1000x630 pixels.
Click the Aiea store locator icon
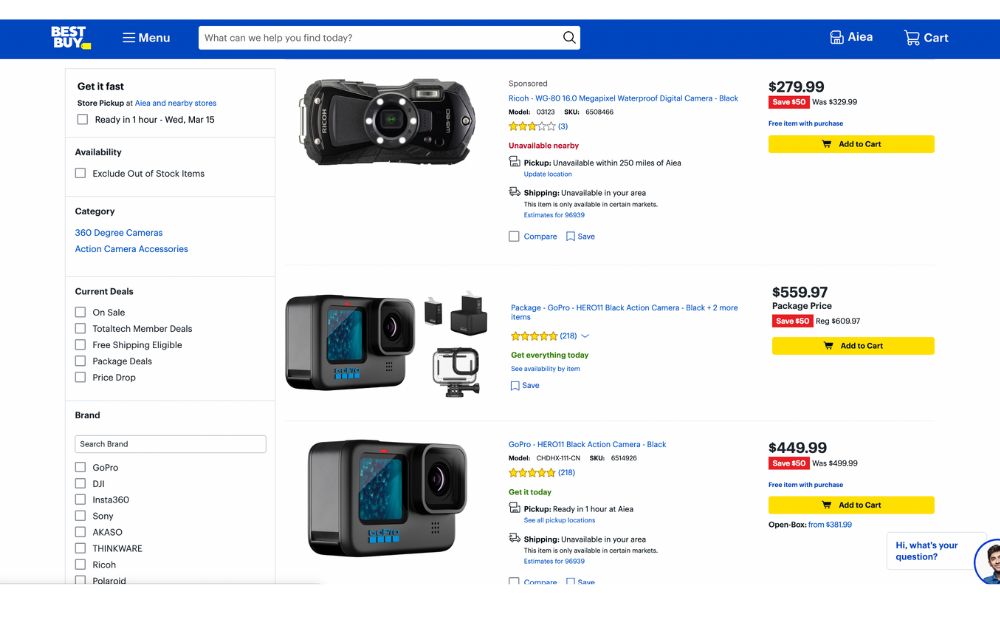click(837, 38)
